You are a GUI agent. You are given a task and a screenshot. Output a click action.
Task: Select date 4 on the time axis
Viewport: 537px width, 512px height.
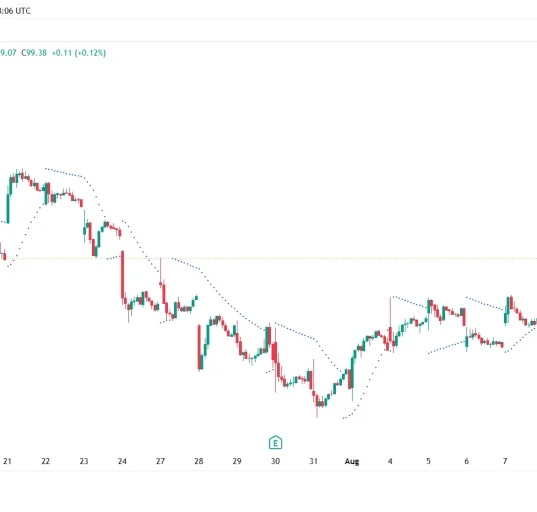tap(390, 461)
